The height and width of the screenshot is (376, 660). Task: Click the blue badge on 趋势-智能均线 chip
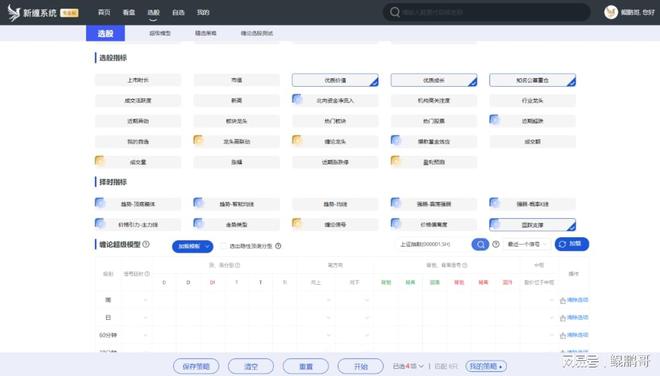[x=198, y=203]
